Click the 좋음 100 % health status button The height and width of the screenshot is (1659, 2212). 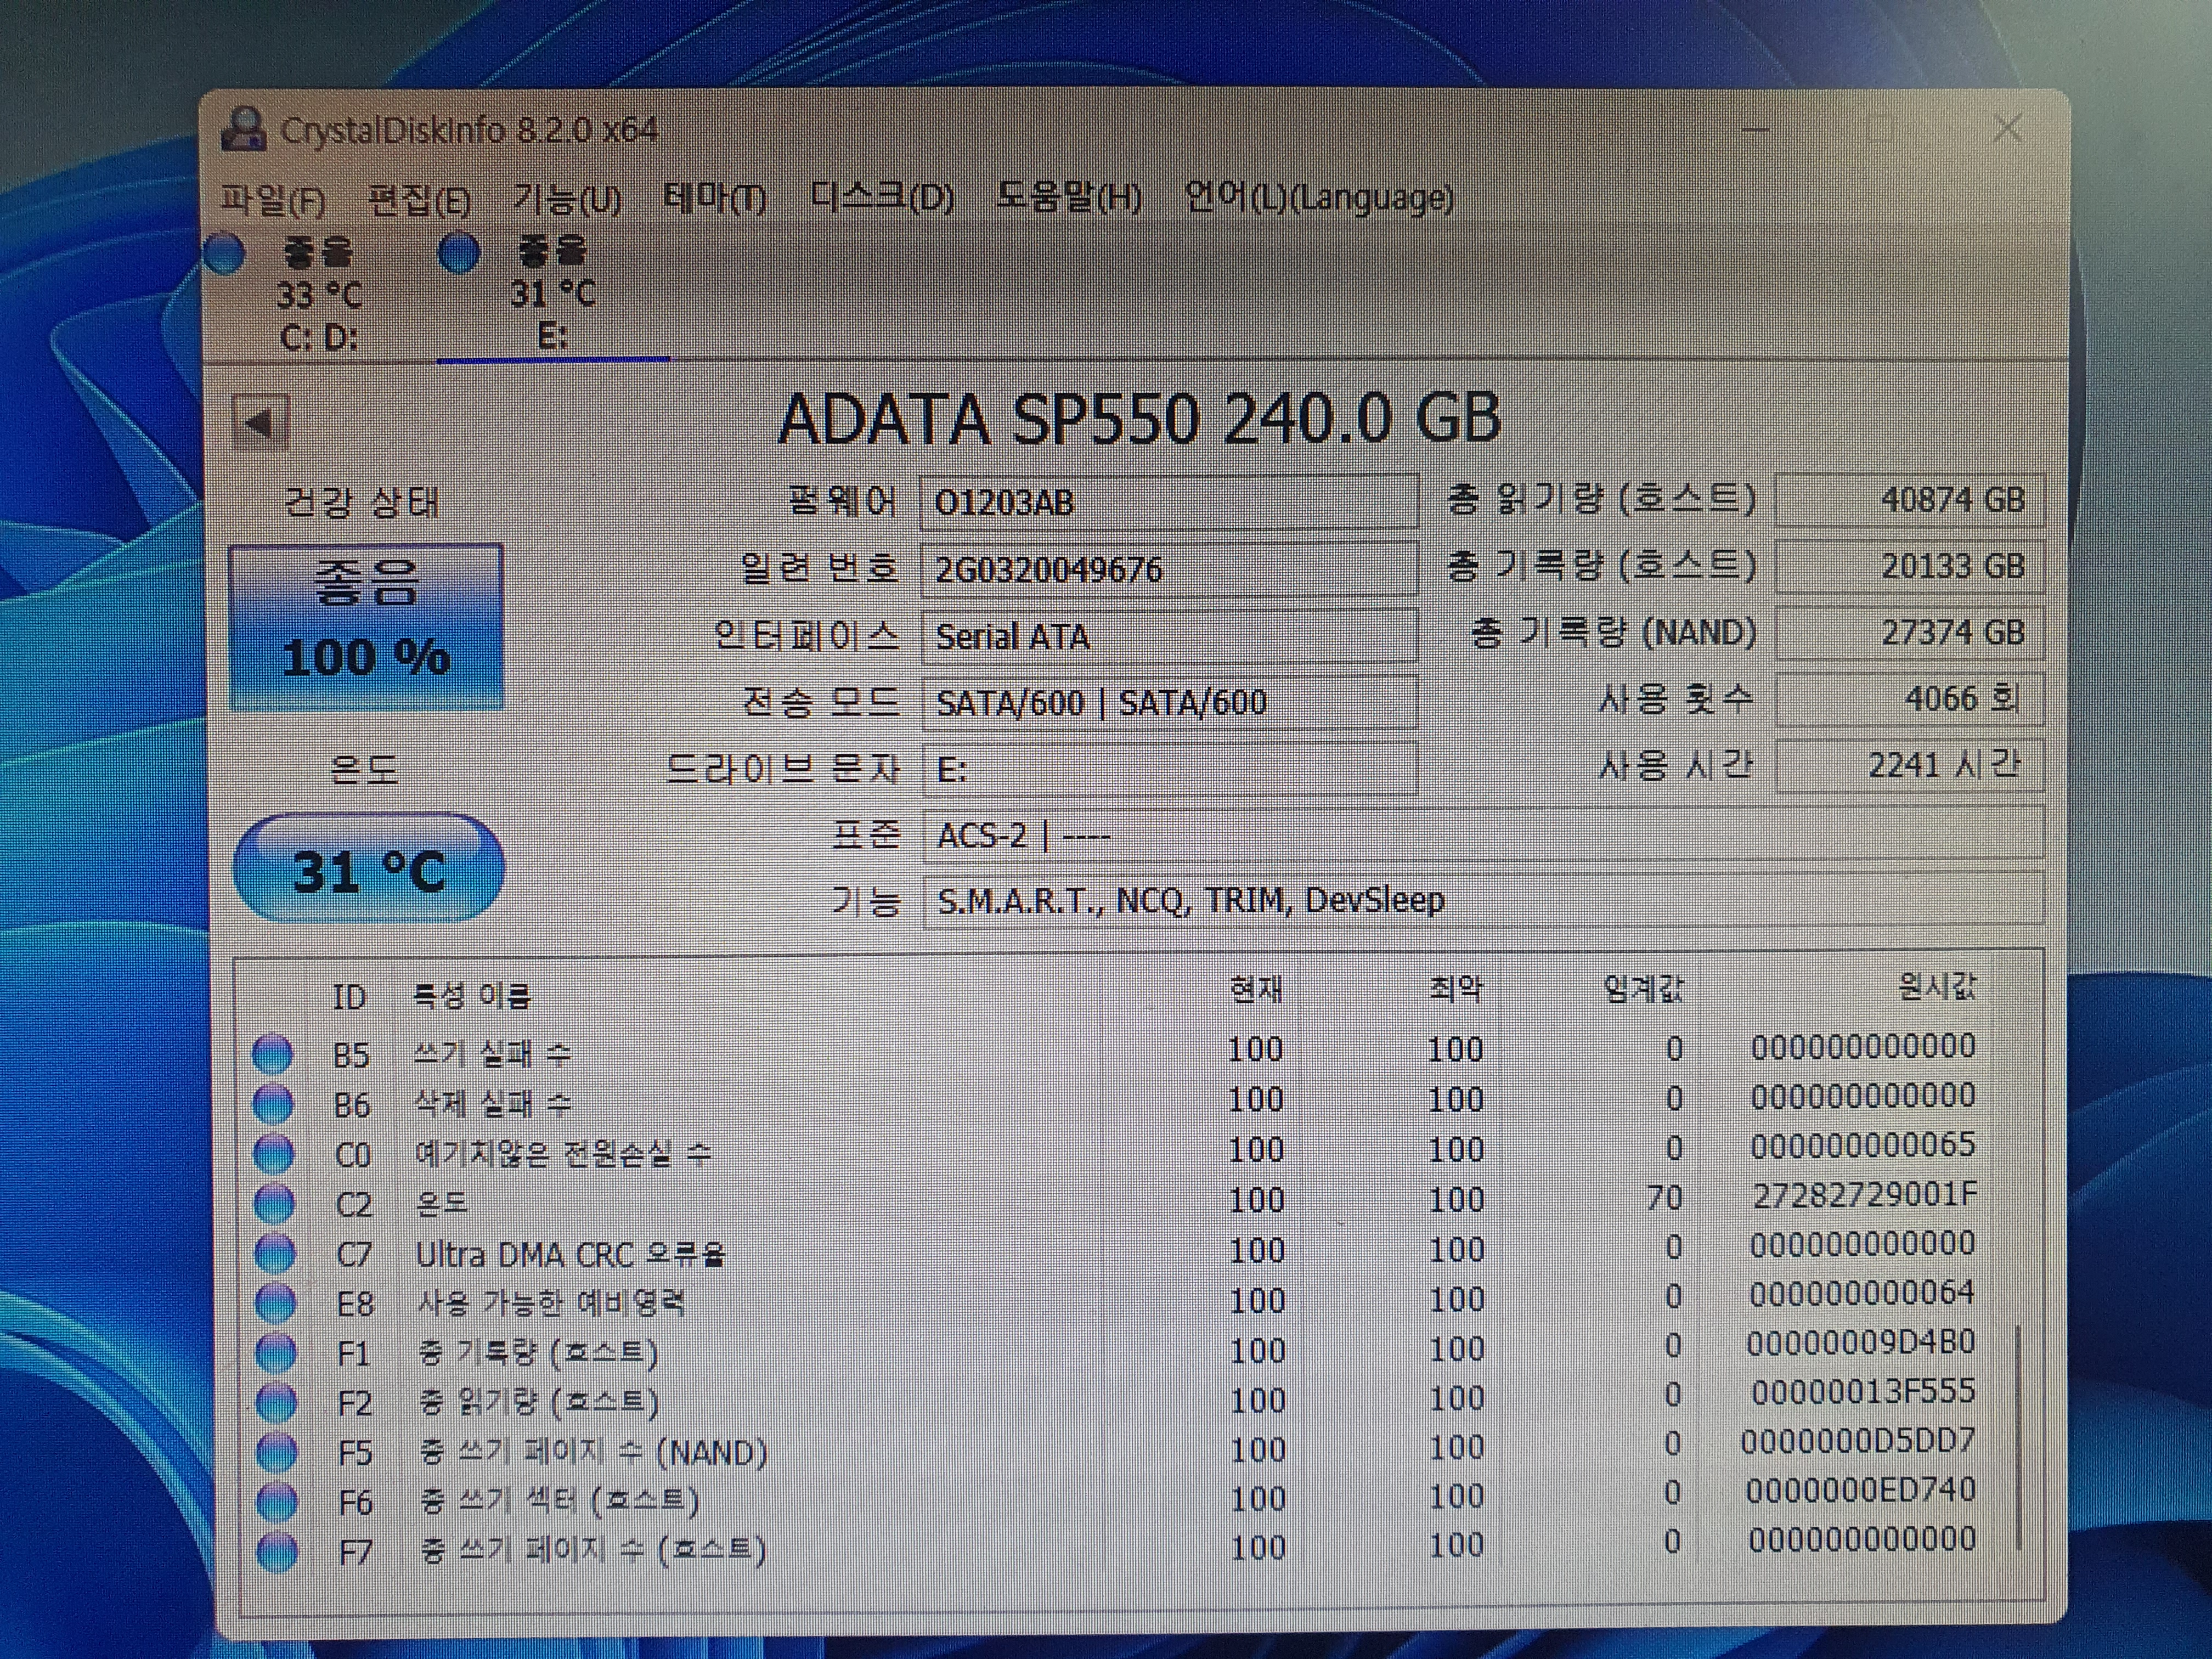(x=366, y=626)
